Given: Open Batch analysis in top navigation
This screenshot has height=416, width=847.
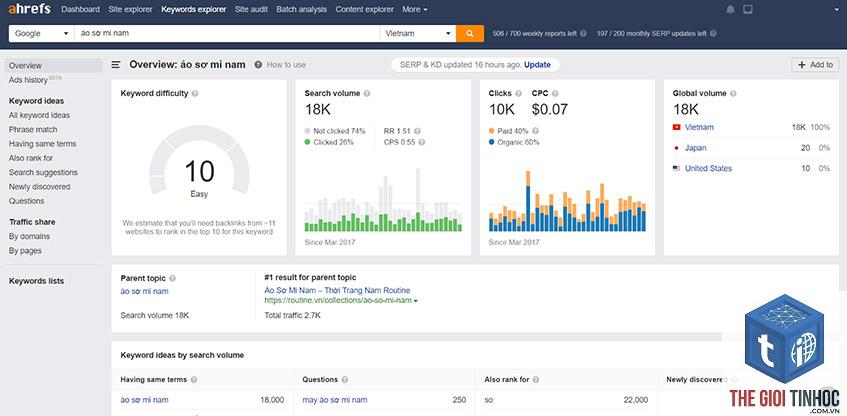Looking at the screenshot, I should click(x=301, y=9).
